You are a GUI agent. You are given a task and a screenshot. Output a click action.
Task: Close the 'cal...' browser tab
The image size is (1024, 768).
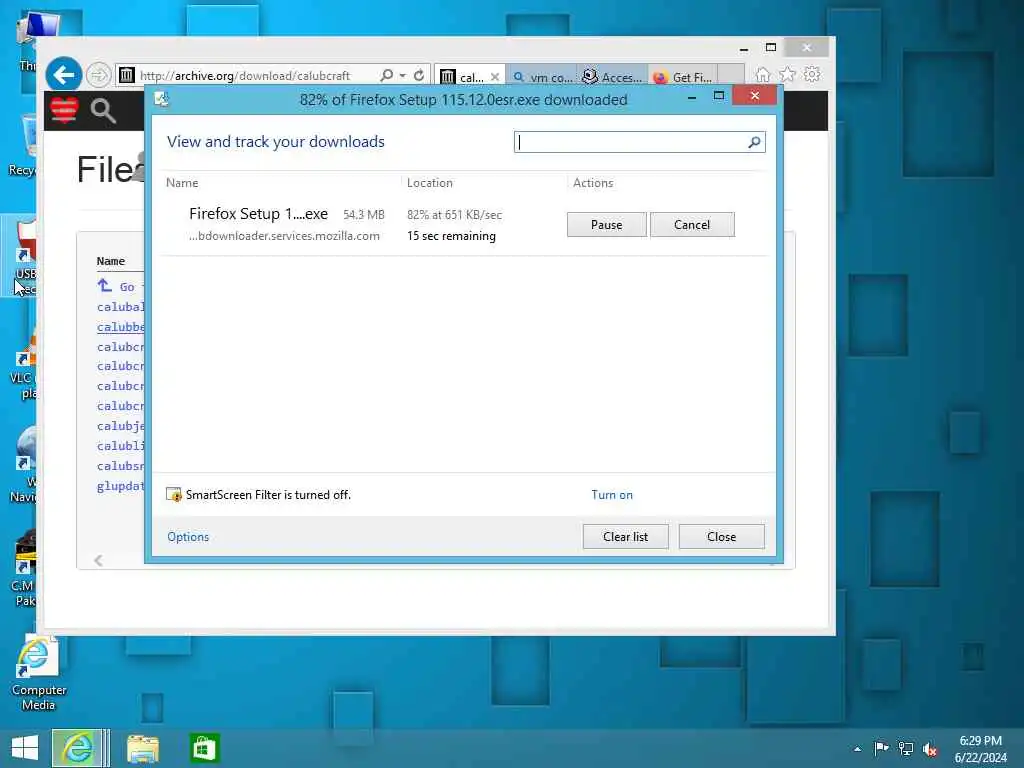point(495,77)
